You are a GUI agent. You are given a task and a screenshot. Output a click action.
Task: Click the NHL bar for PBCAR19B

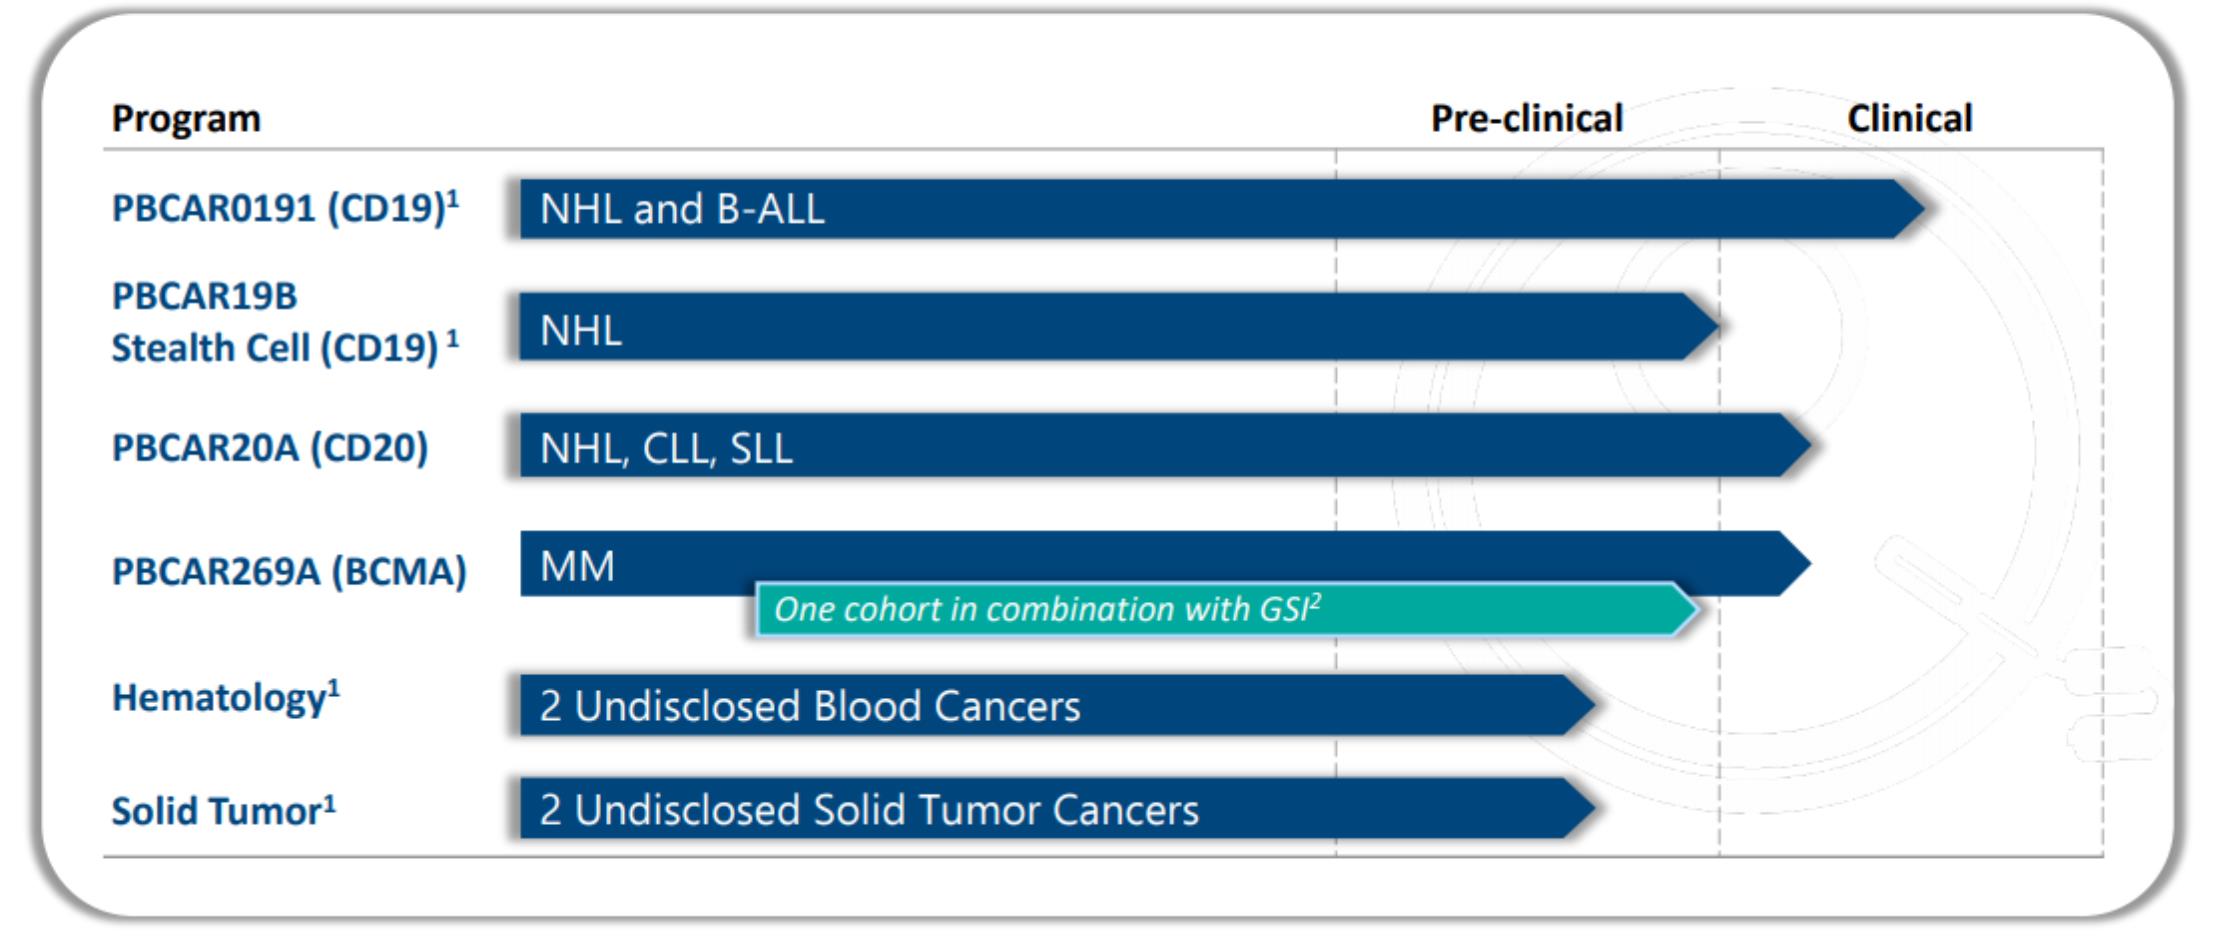point(1100,327)
